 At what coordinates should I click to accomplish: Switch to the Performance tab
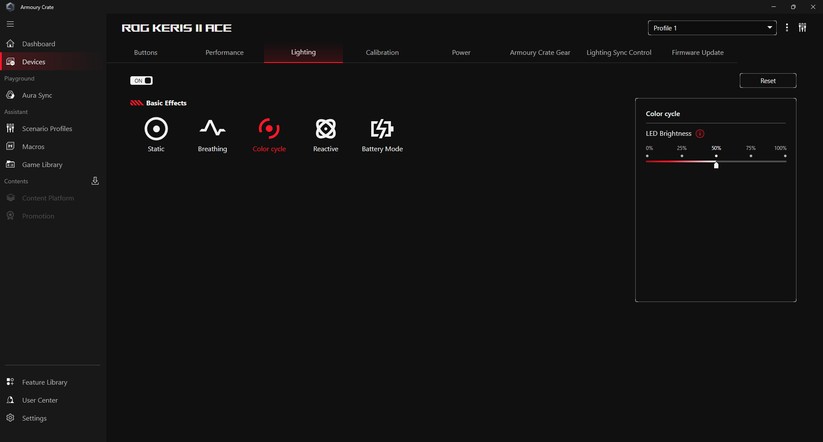224,52
